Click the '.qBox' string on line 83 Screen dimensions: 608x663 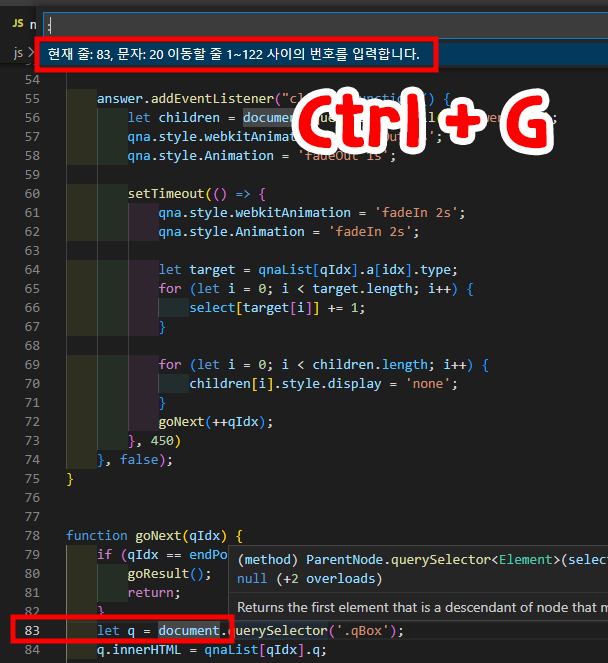click(x=363, y=631)
